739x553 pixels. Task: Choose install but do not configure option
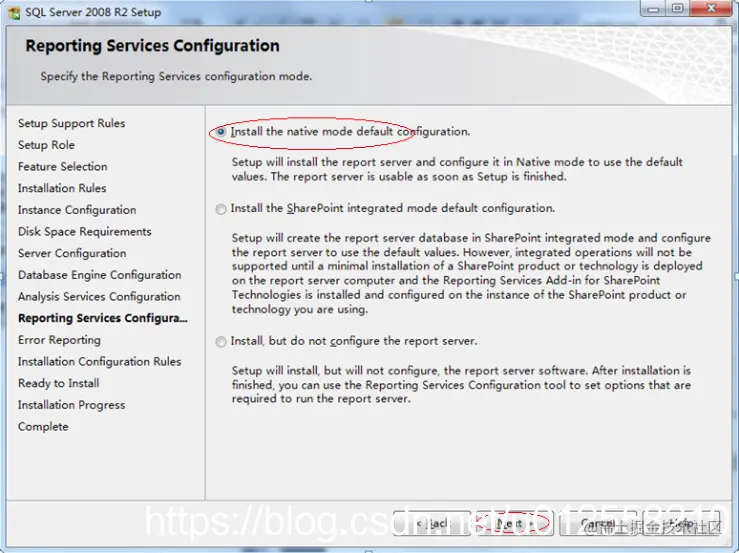coord(221,342)
